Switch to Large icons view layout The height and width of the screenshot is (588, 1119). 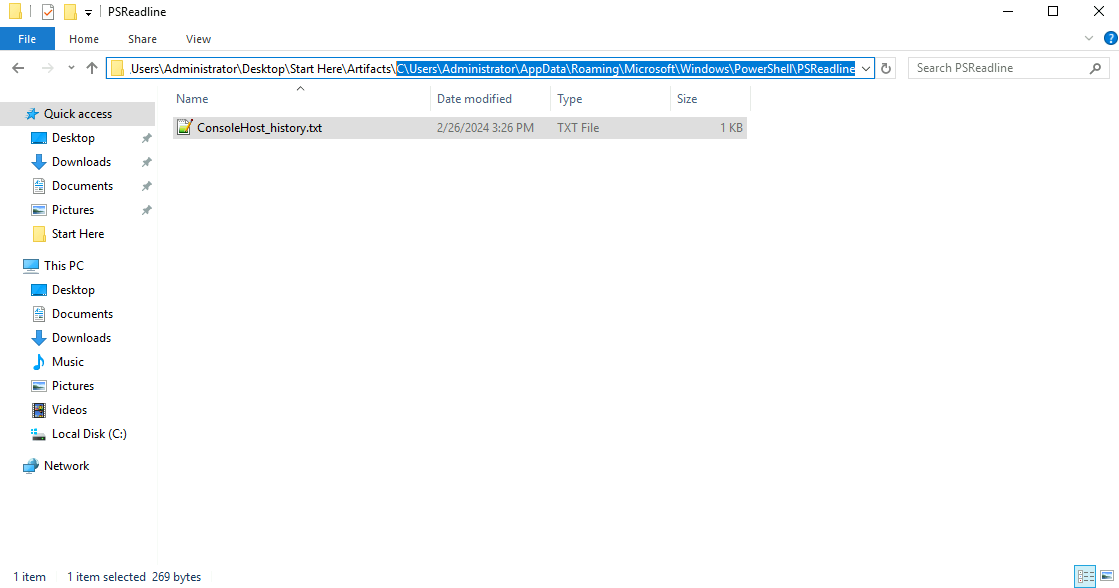click(x=1107, y=576)
